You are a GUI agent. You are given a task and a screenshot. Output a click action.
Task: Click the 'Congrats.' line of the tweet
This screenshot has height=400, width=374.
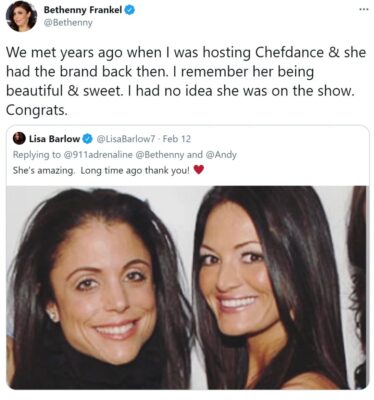coord(37,110)
